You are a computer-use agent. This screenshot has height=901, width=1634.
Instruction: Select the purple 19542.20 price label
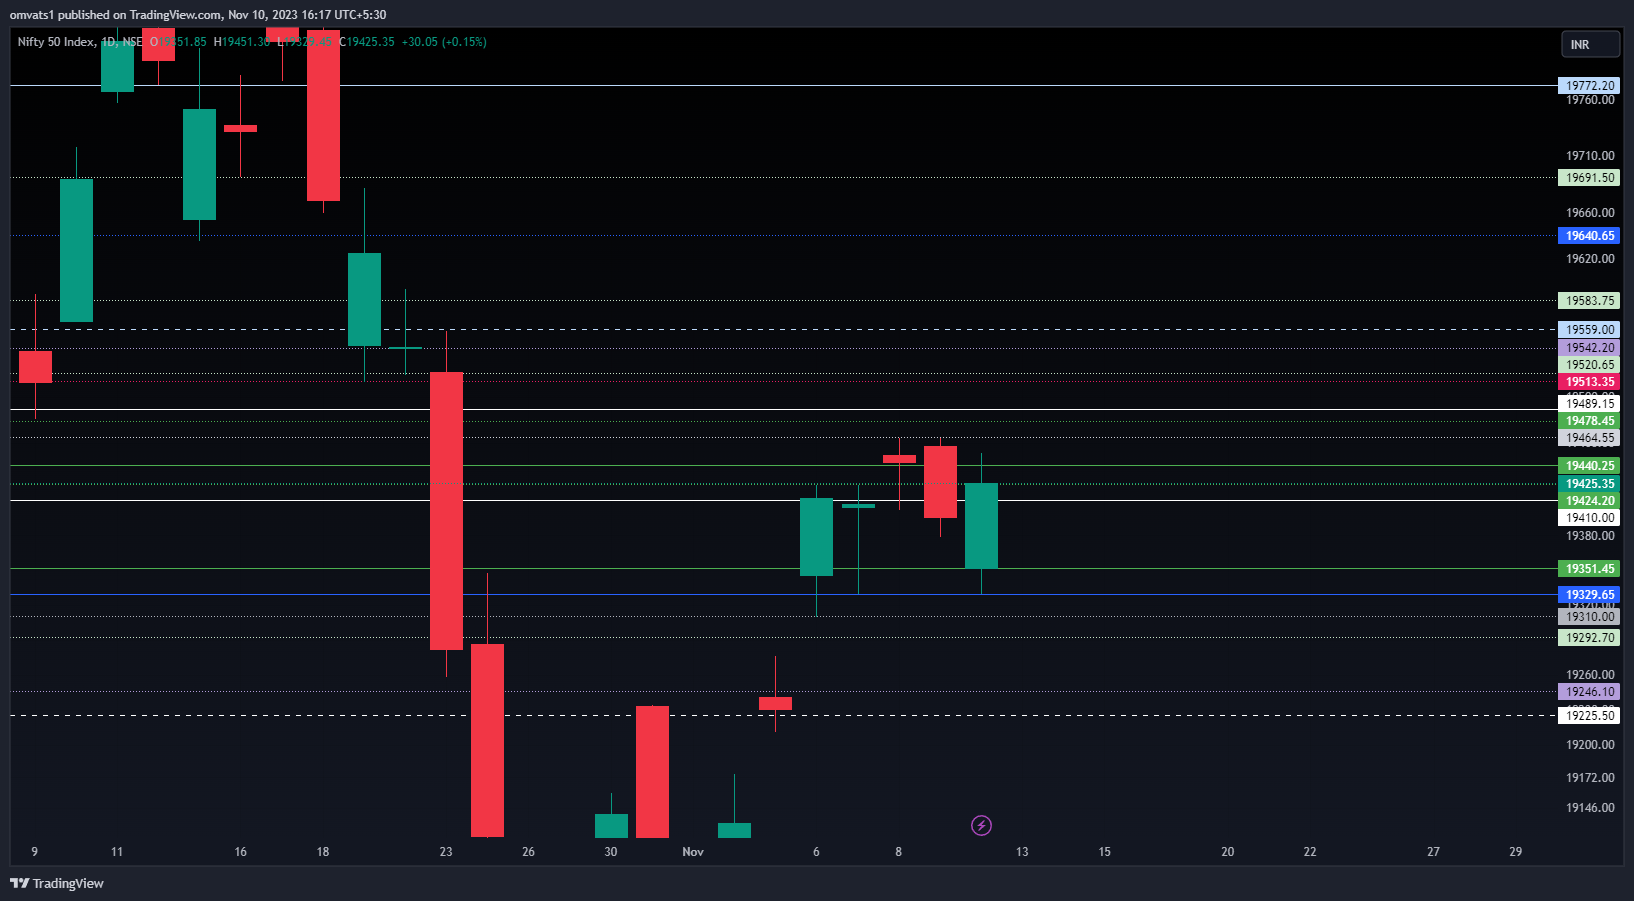[x=1589, y=348]
